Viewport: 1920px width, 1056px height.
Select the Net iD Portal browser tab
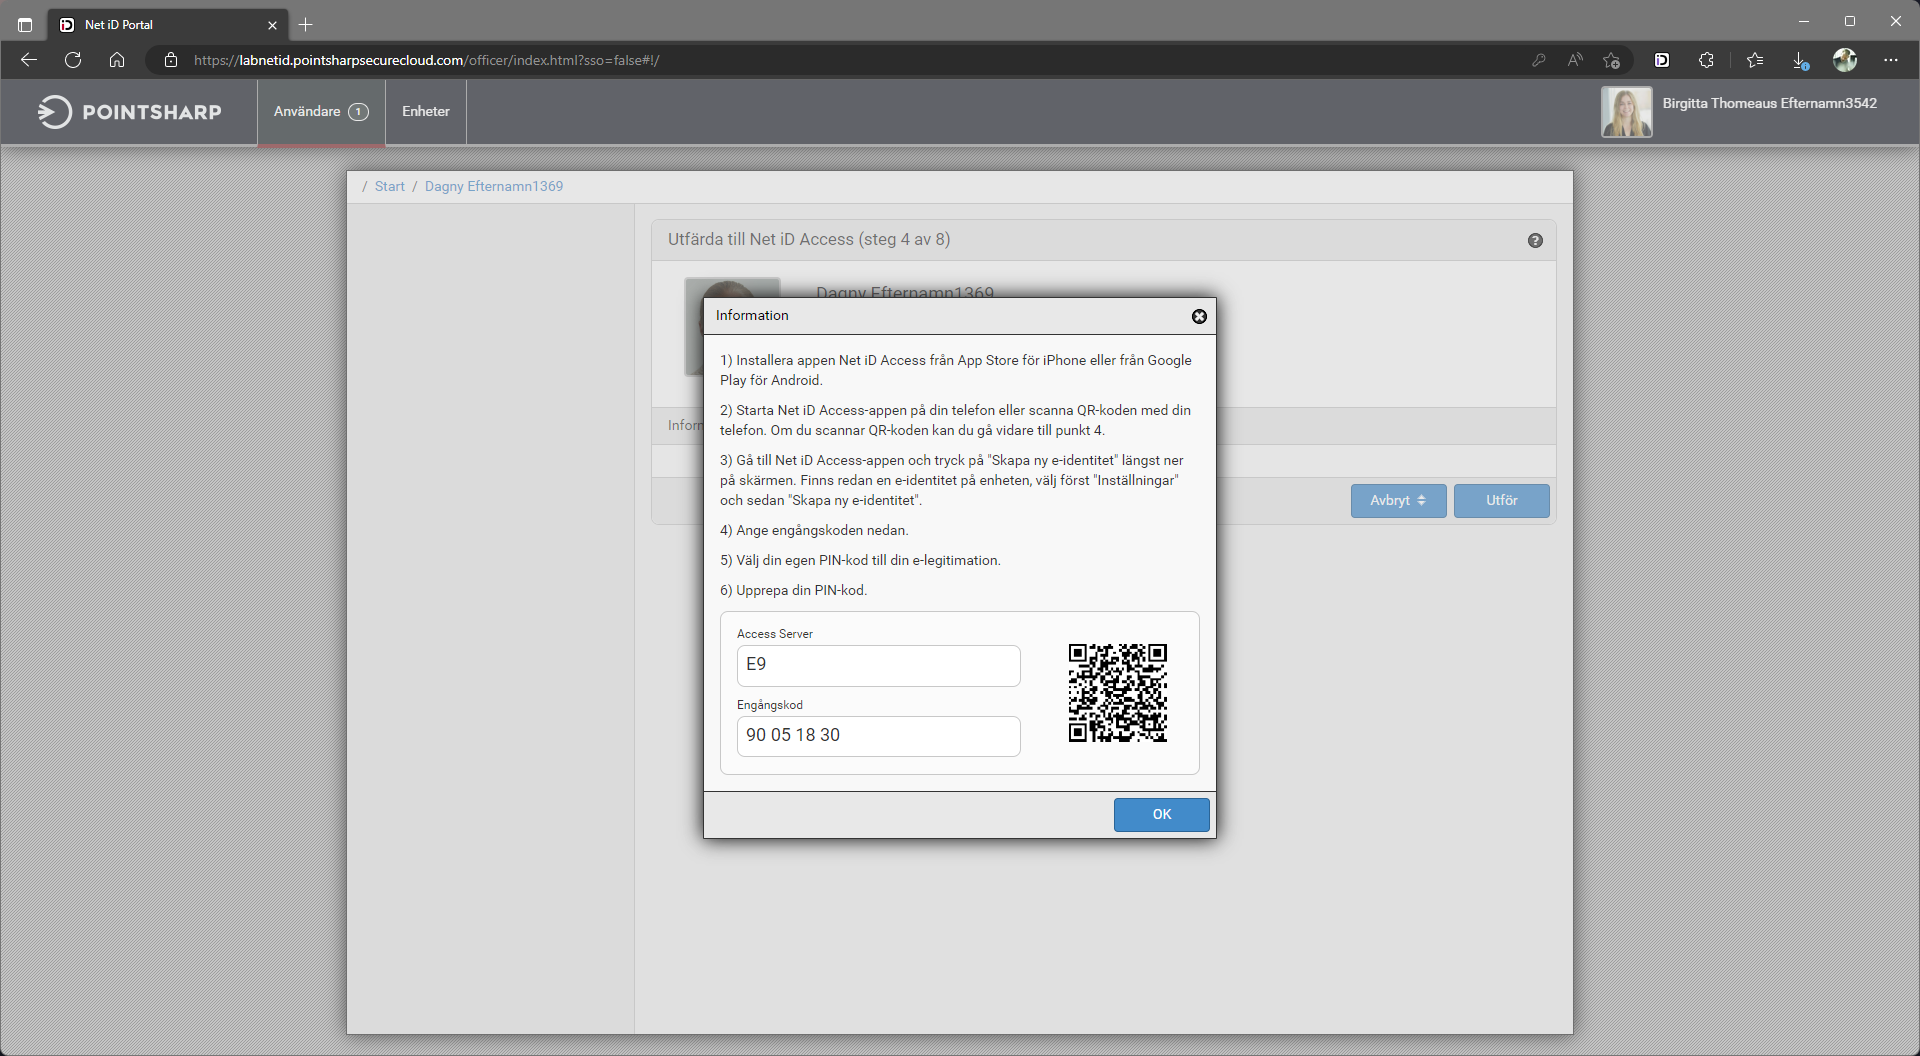tap(168, 25)
